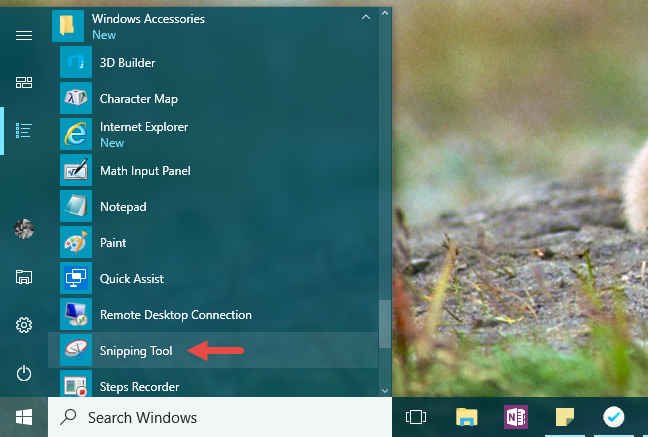The height and width of the screenshot is (437, 648).
Task: Select the 3D Builder label
Action: click(x=127, y=63)
